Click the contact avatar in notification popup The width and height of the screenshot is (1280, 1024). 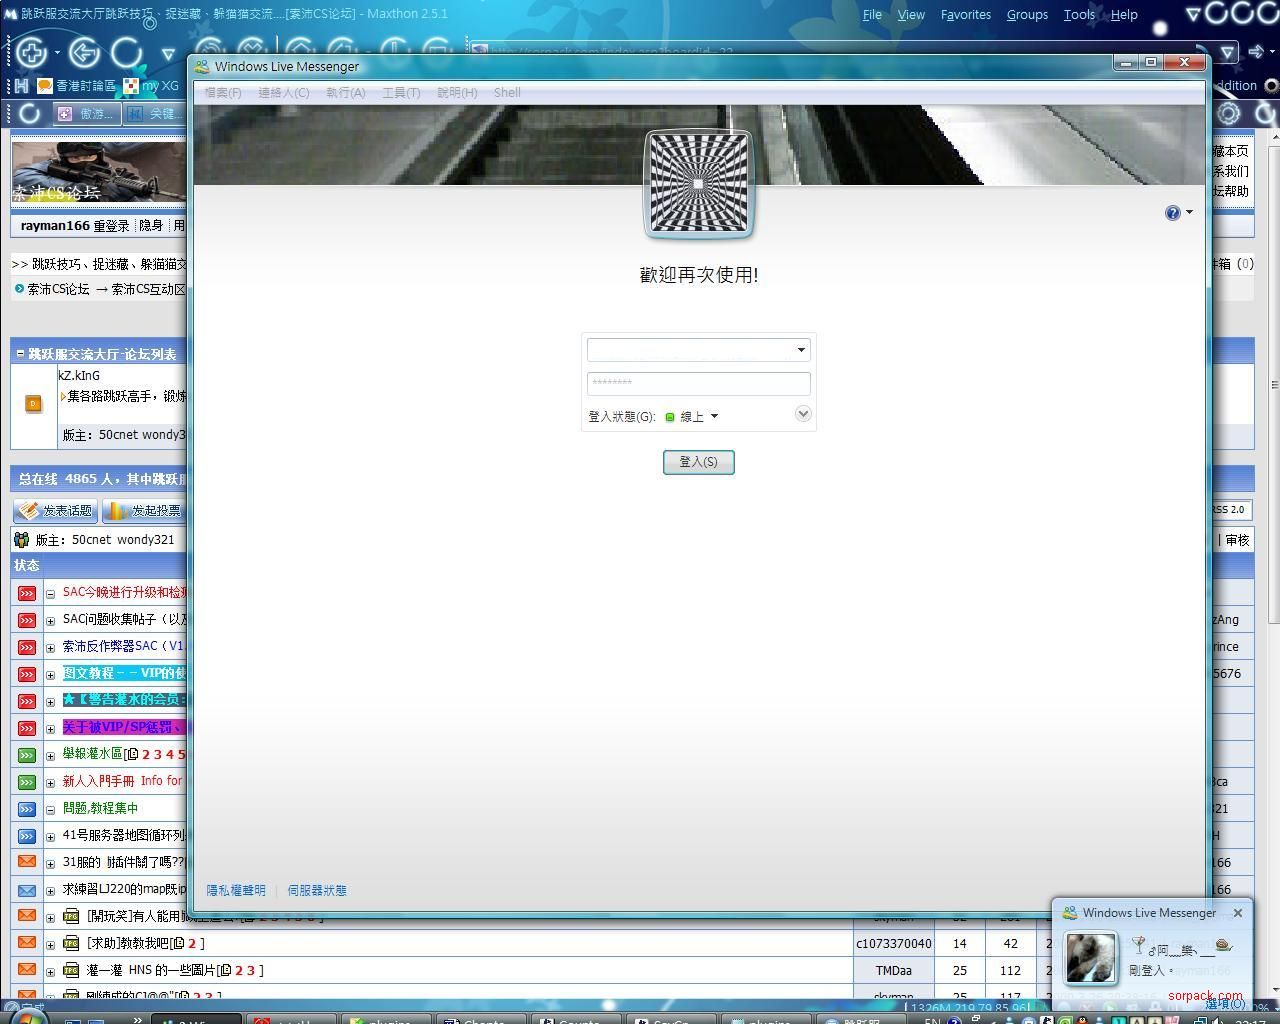pos(1089,958)
